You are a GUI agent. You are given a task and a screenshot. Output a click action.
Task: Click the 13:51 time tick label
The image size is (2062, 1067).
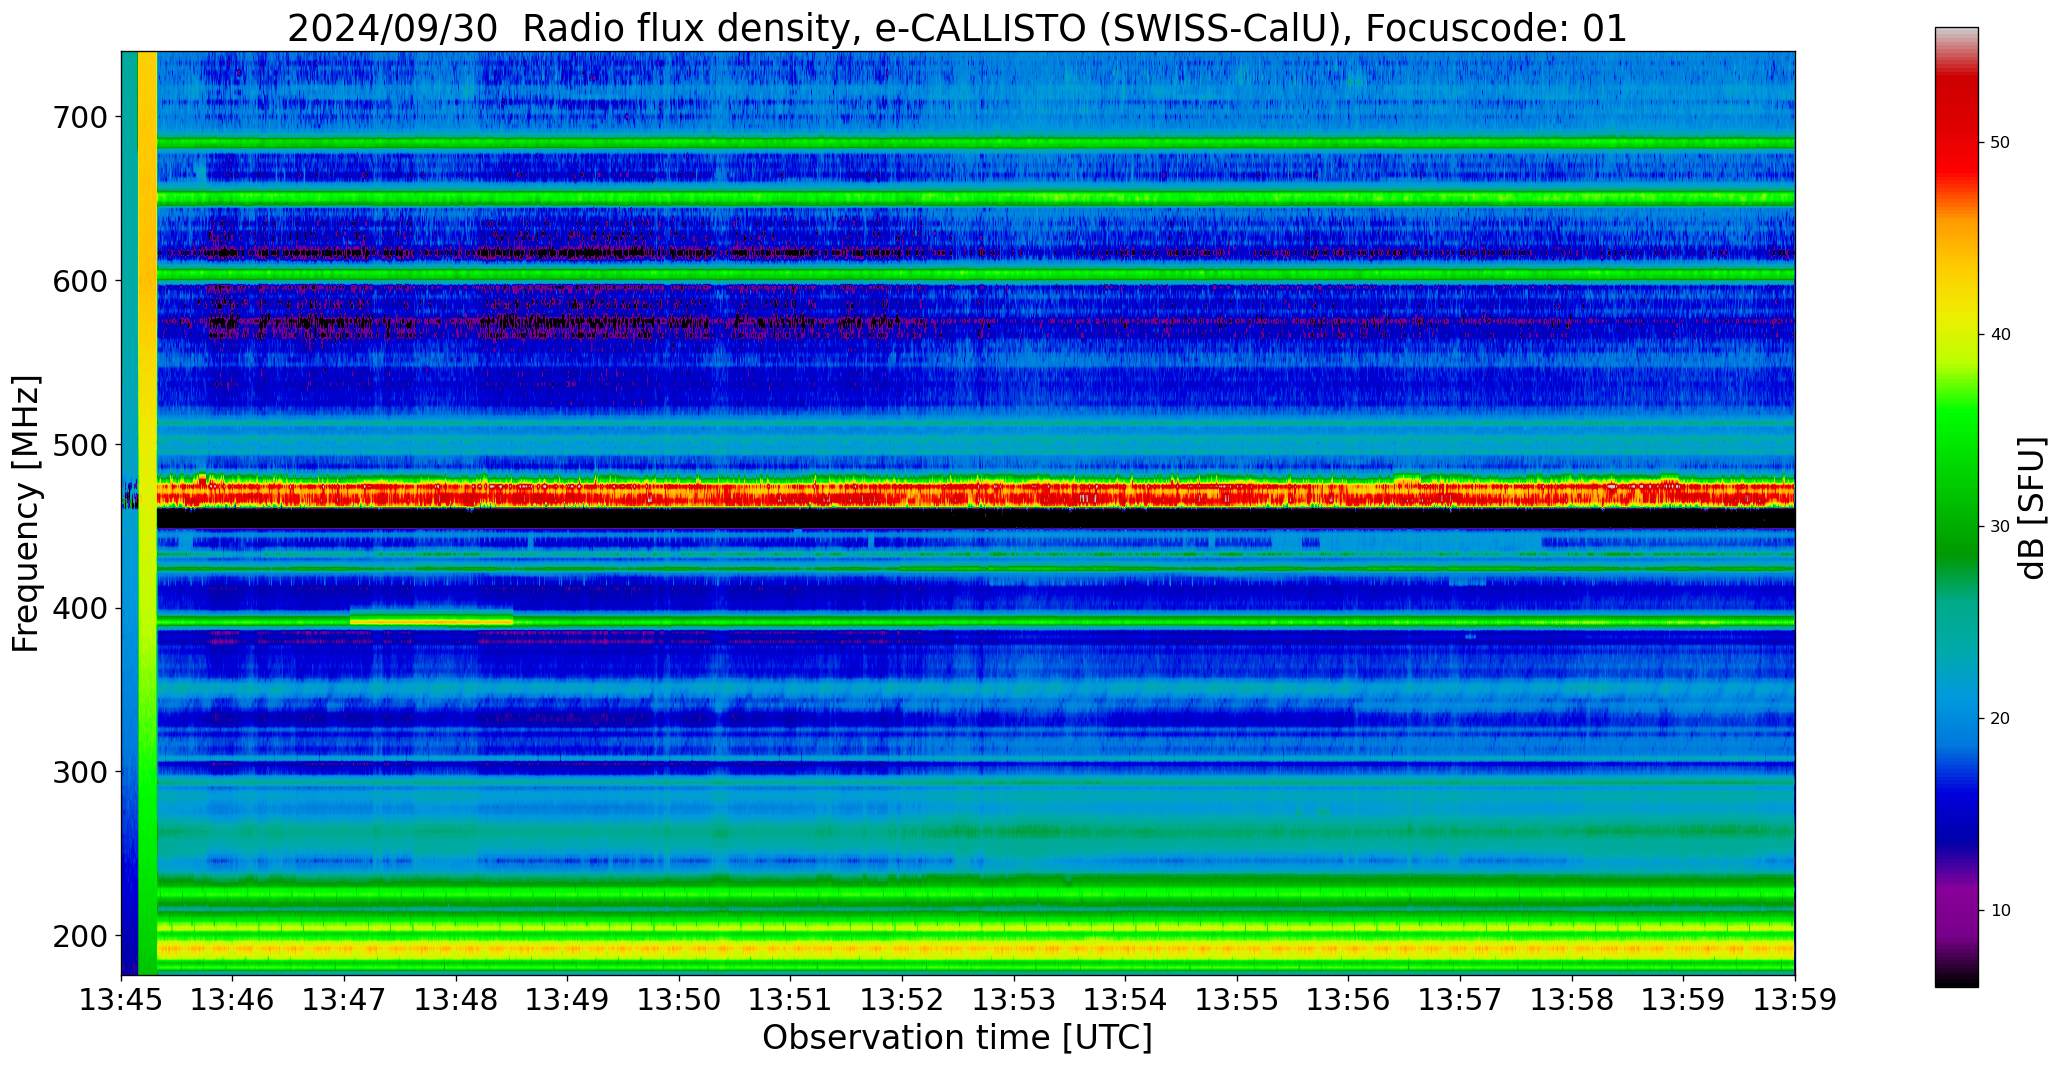click(x=791, y=1000)
